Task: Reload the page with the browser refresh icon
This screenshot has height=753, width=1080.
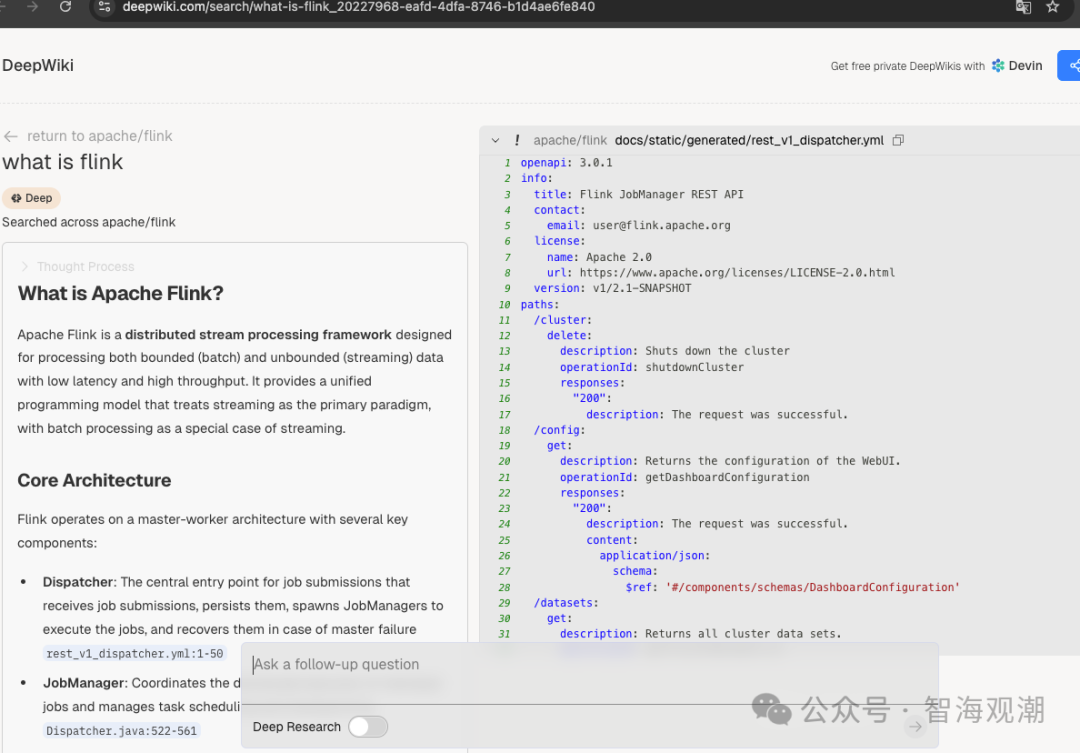Action: [65, 7]
